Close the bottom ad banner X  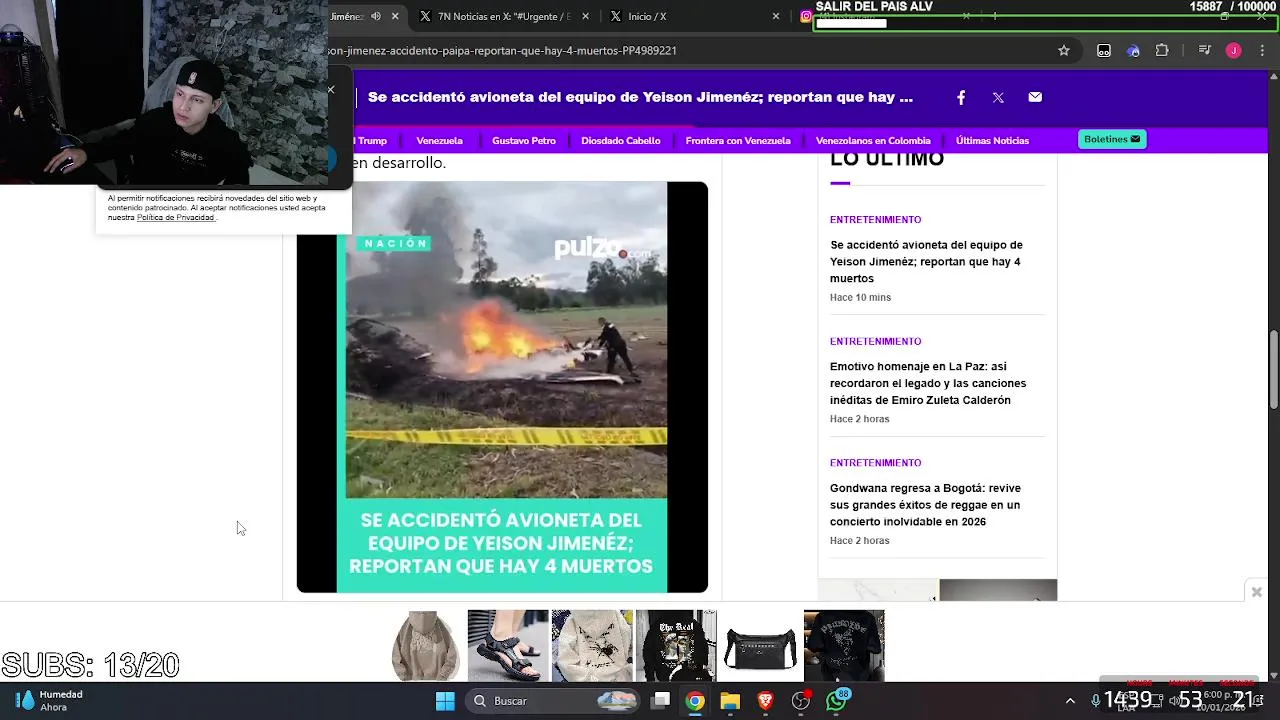click(x=1257, y=592)
